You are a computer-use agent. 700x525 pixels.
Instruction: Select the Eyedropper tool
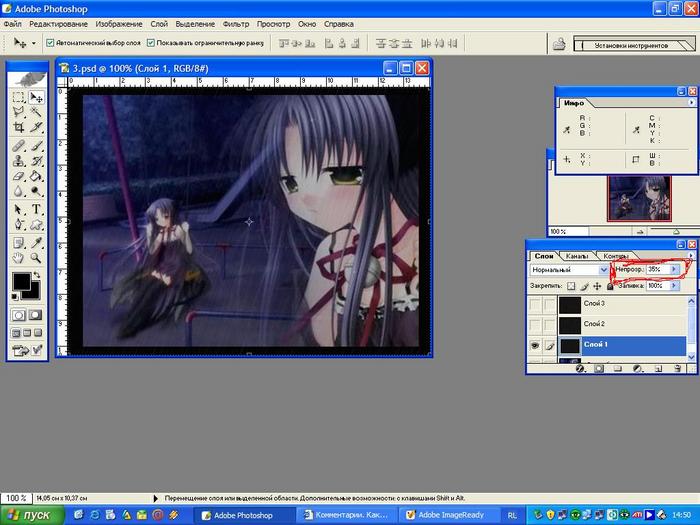coord(36,243)
